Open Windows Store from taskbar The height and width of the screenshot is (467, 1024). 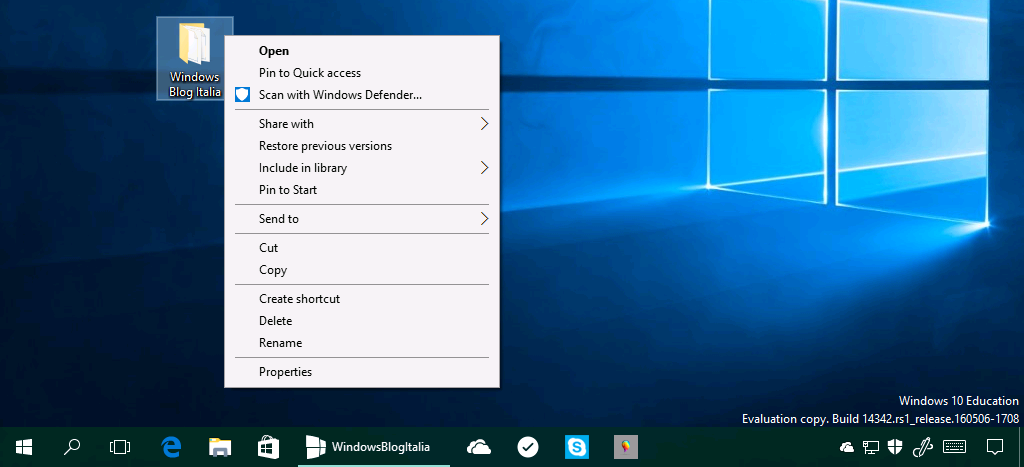coord(268,447)
